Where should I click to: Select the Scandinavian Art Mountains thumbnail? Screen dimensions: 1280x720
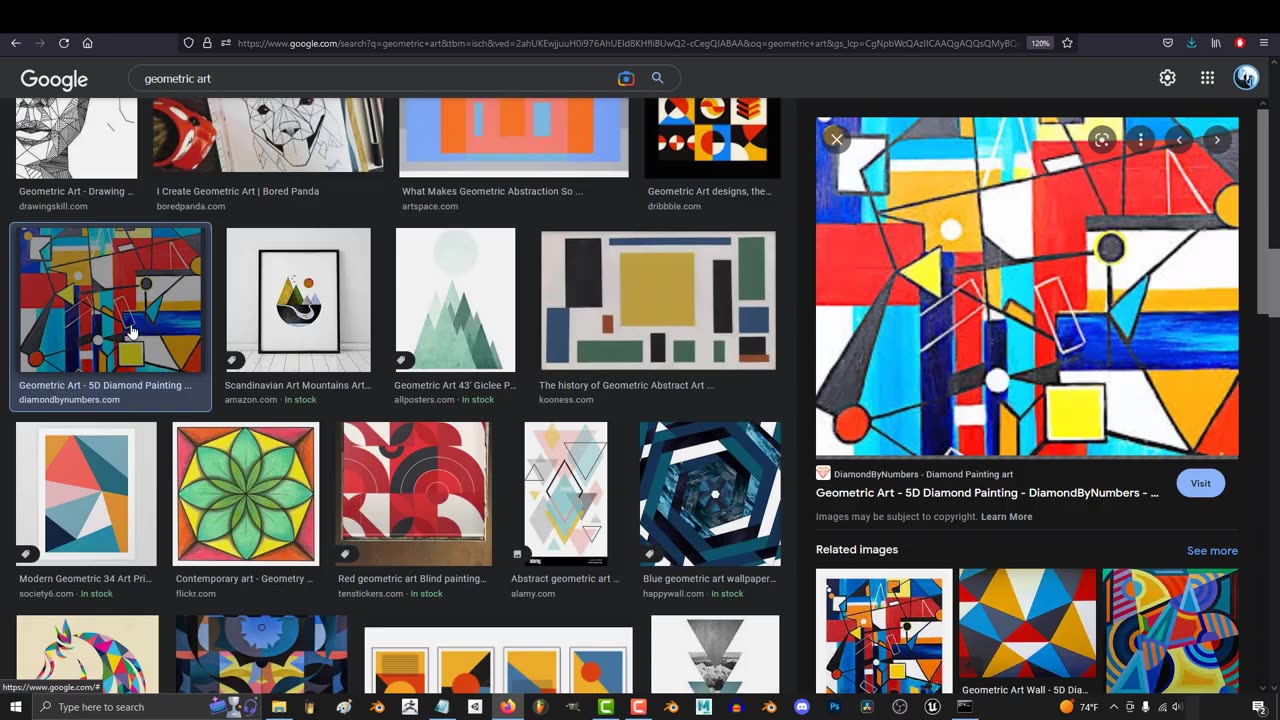[x=298, y=300]
